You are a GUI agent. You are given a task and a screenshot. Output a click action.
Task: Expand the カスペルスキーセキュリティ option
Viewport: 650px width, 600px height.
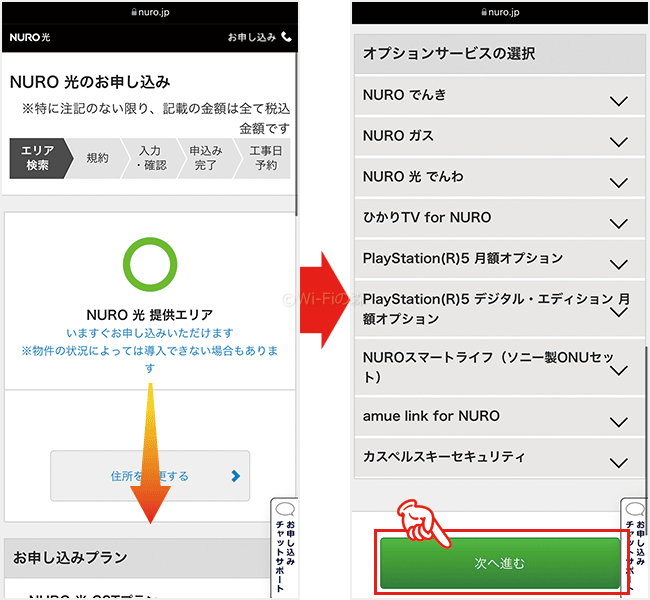[x=500, y=457]
